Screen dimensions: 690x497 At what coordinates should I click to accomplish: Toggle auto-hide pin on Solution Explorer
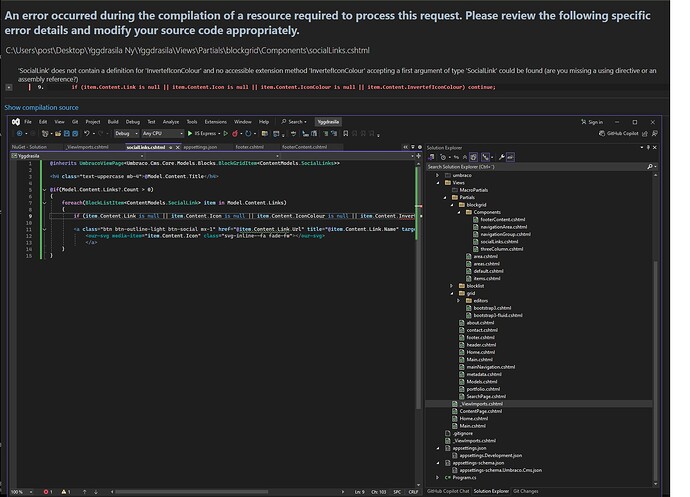click(x=648, y=147)
